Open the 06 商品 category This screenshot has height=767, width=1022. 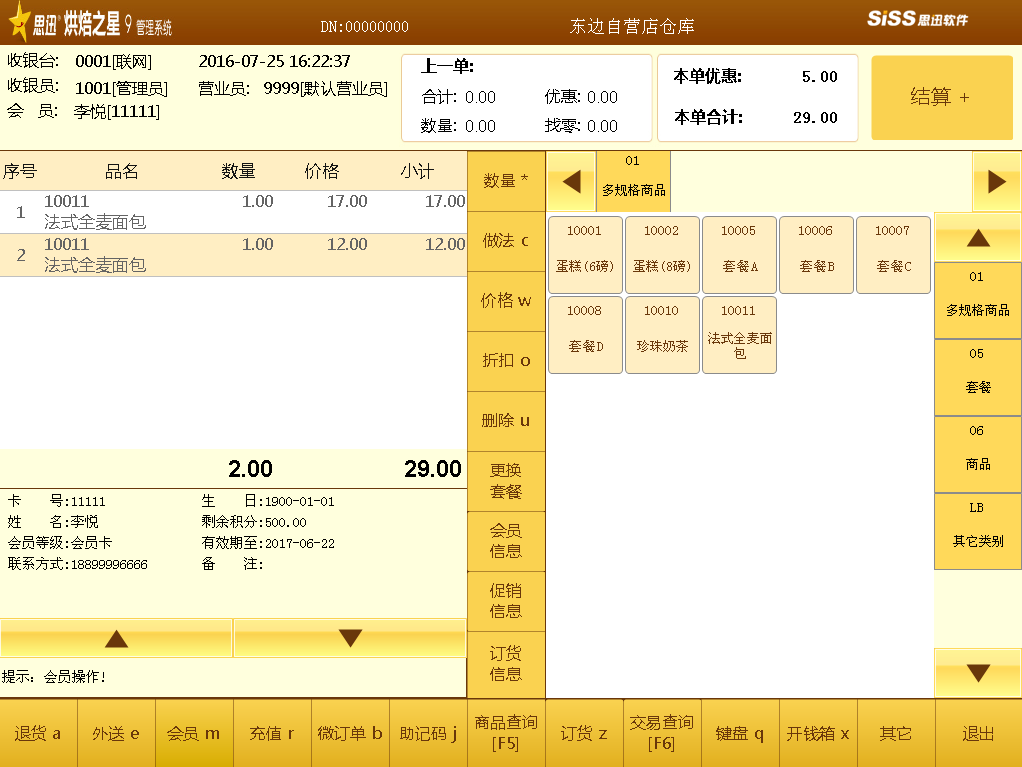(977, 454)
